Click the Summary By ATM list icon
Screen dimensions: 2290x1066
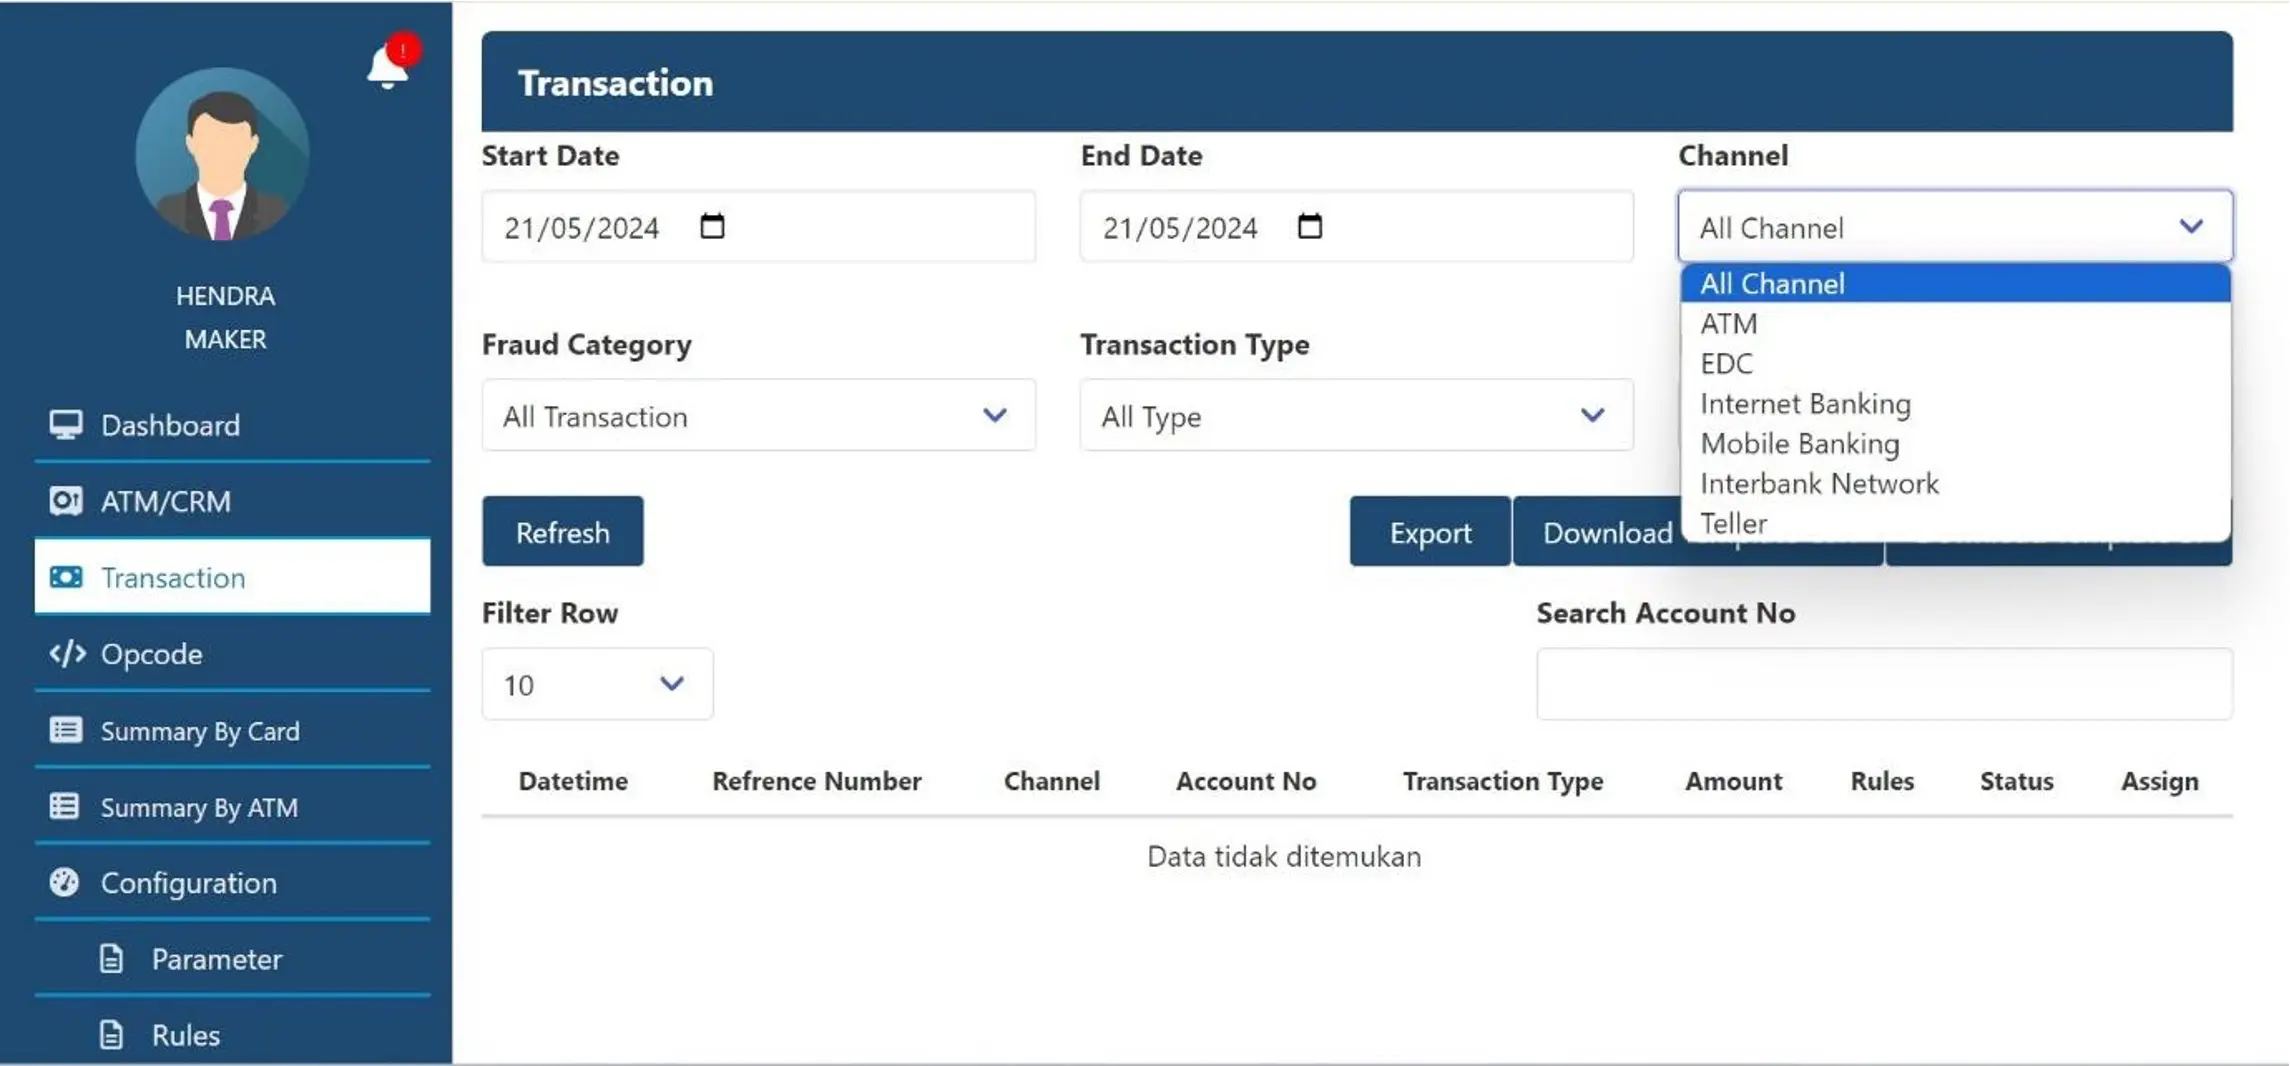pos(64,807)
